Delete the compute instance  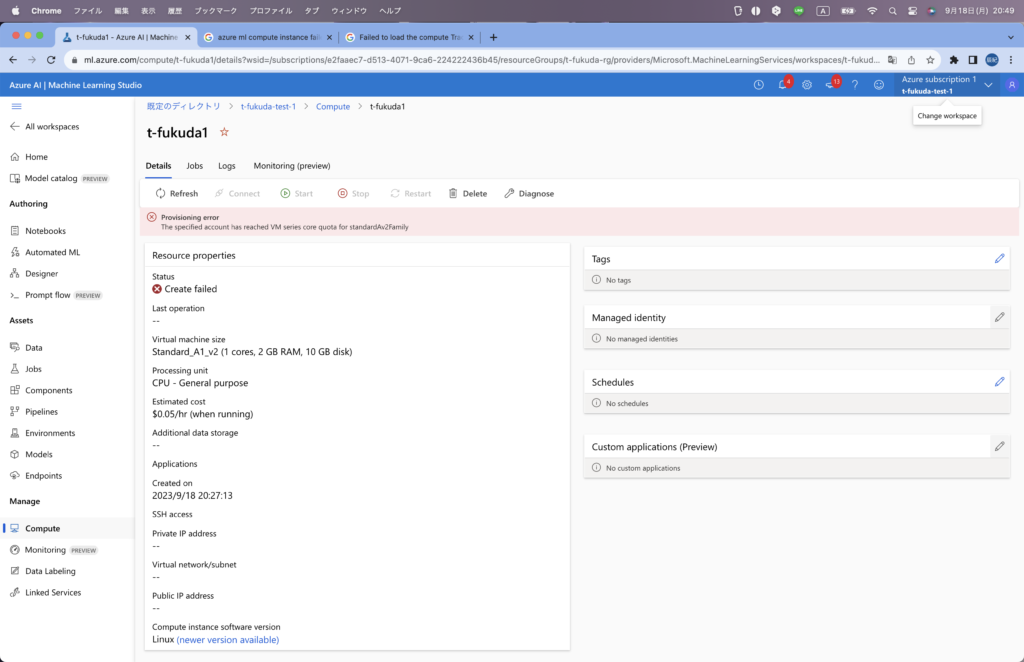[468, 193]
